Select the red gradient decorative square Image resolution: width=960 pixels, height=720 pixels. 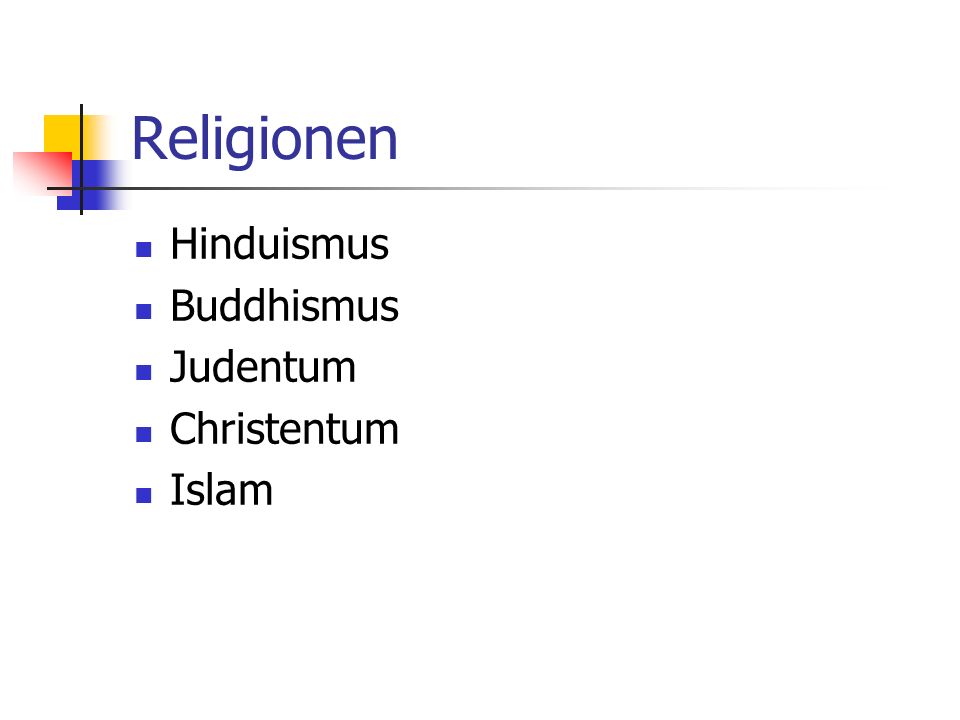(x=43, y=174)
